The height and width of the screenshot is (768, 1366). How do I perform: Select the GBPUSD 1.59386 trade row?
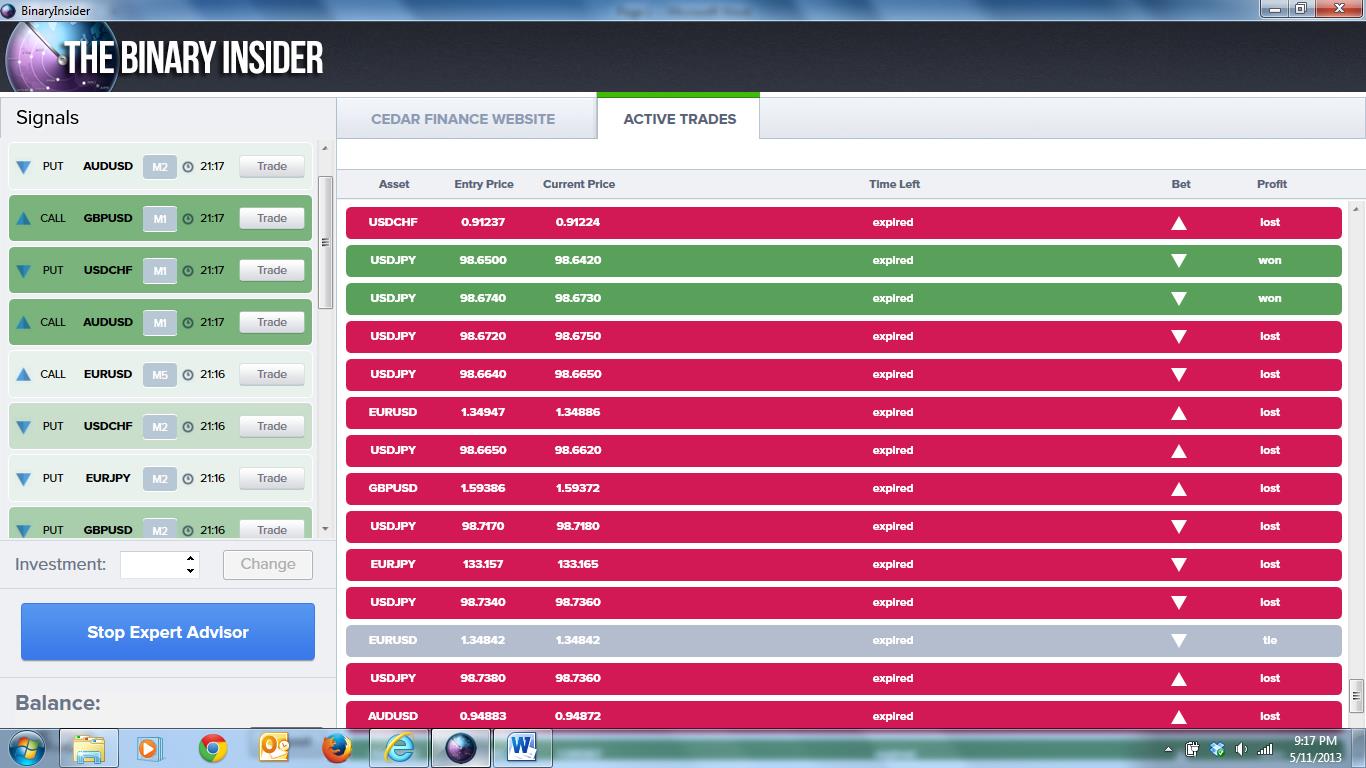pyautogui.click(x=843, y=489)
